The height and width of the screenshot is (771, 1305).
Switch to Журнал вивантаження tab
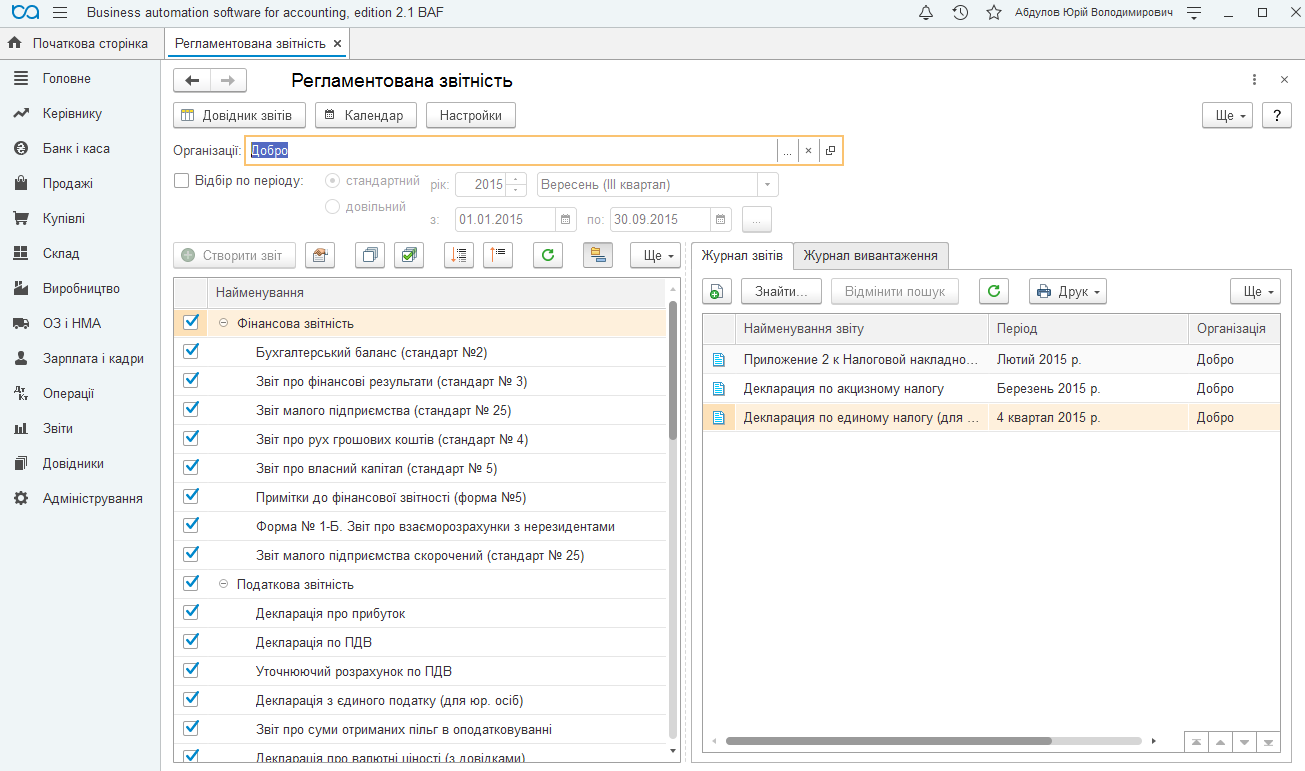(x=871, y=255)
